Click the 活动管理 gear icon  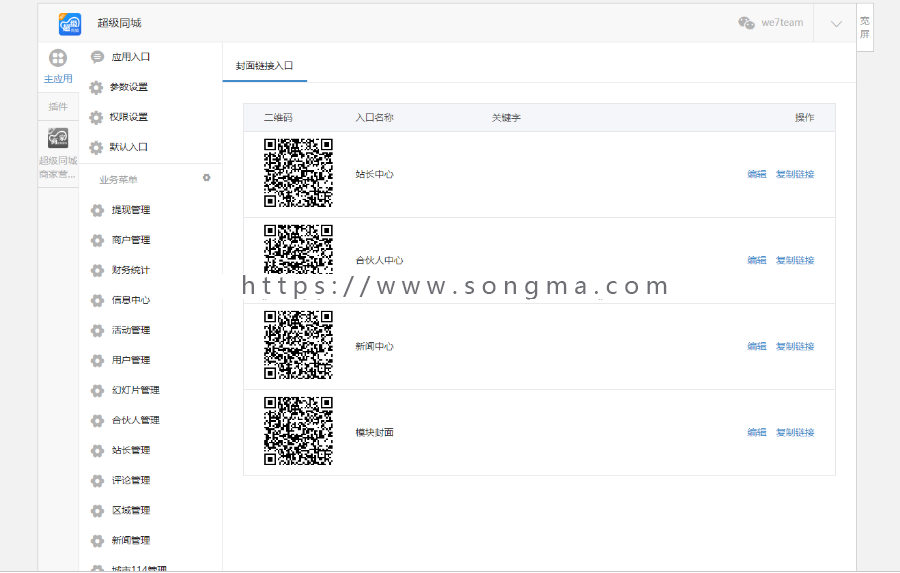click(x=98, y=330)
